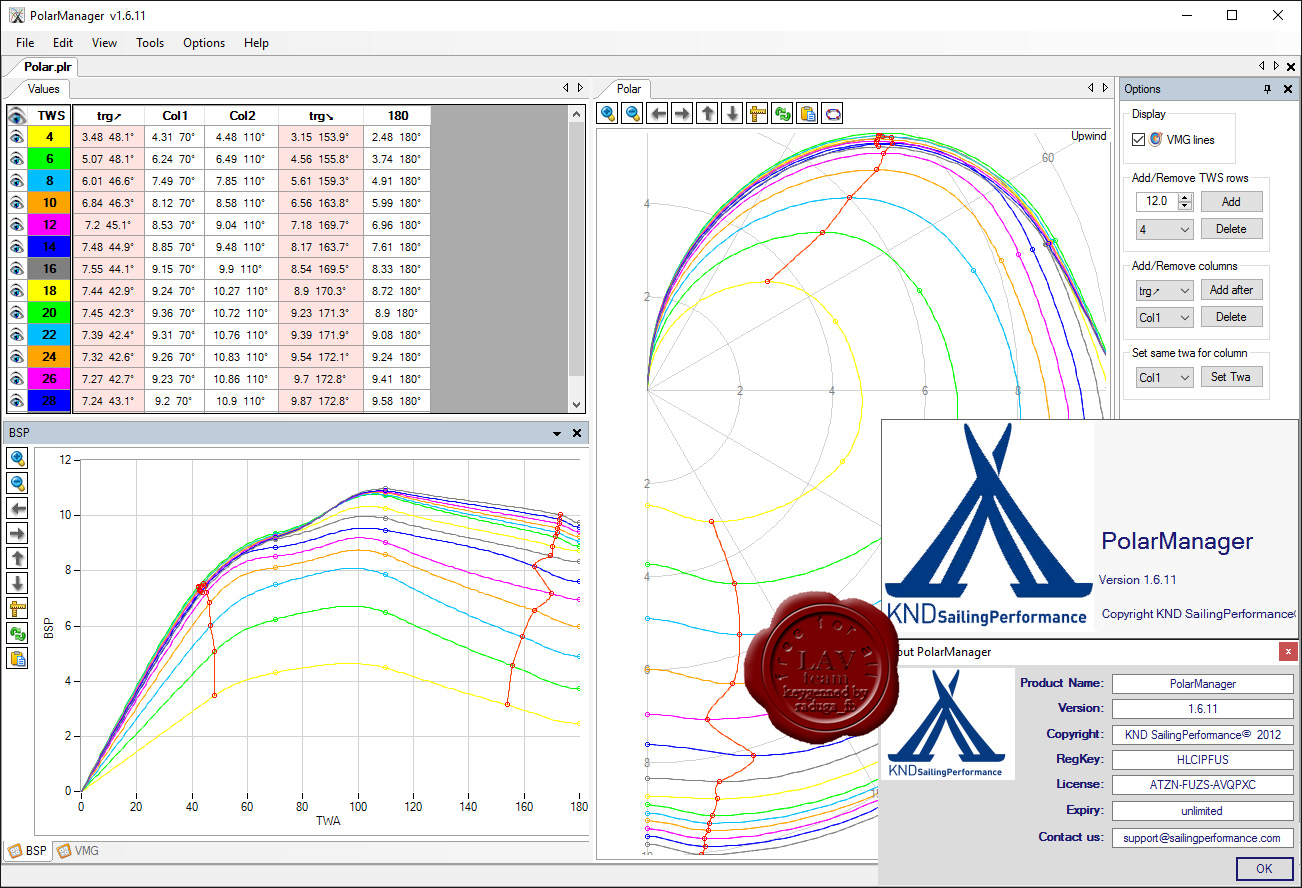This screenshot has height=888, width=1302.
Task: Click the RegKey field HLCIPFUS
Action: click(1202, 760)
